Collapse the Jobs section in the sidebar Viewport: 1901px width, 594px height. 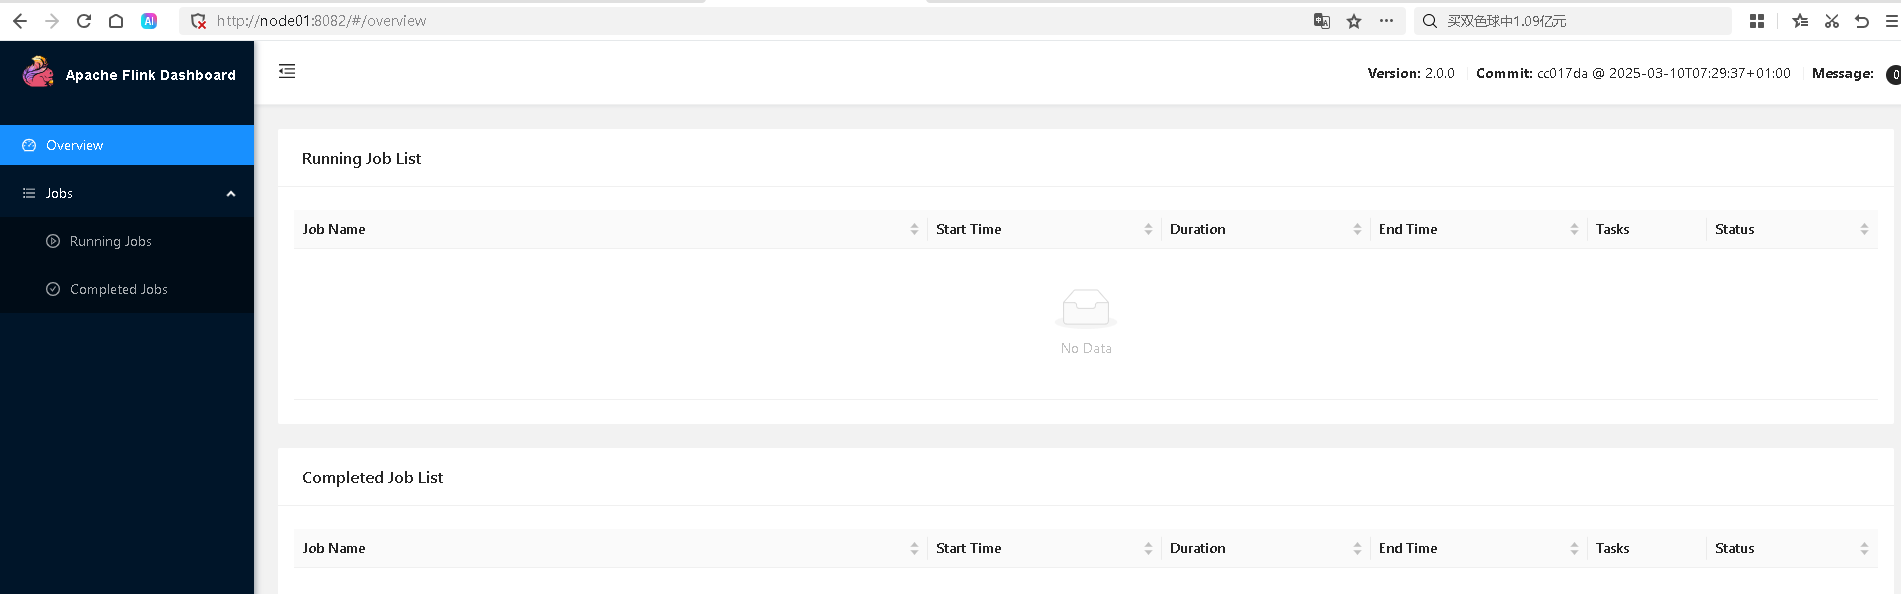[x=231, y=193]
